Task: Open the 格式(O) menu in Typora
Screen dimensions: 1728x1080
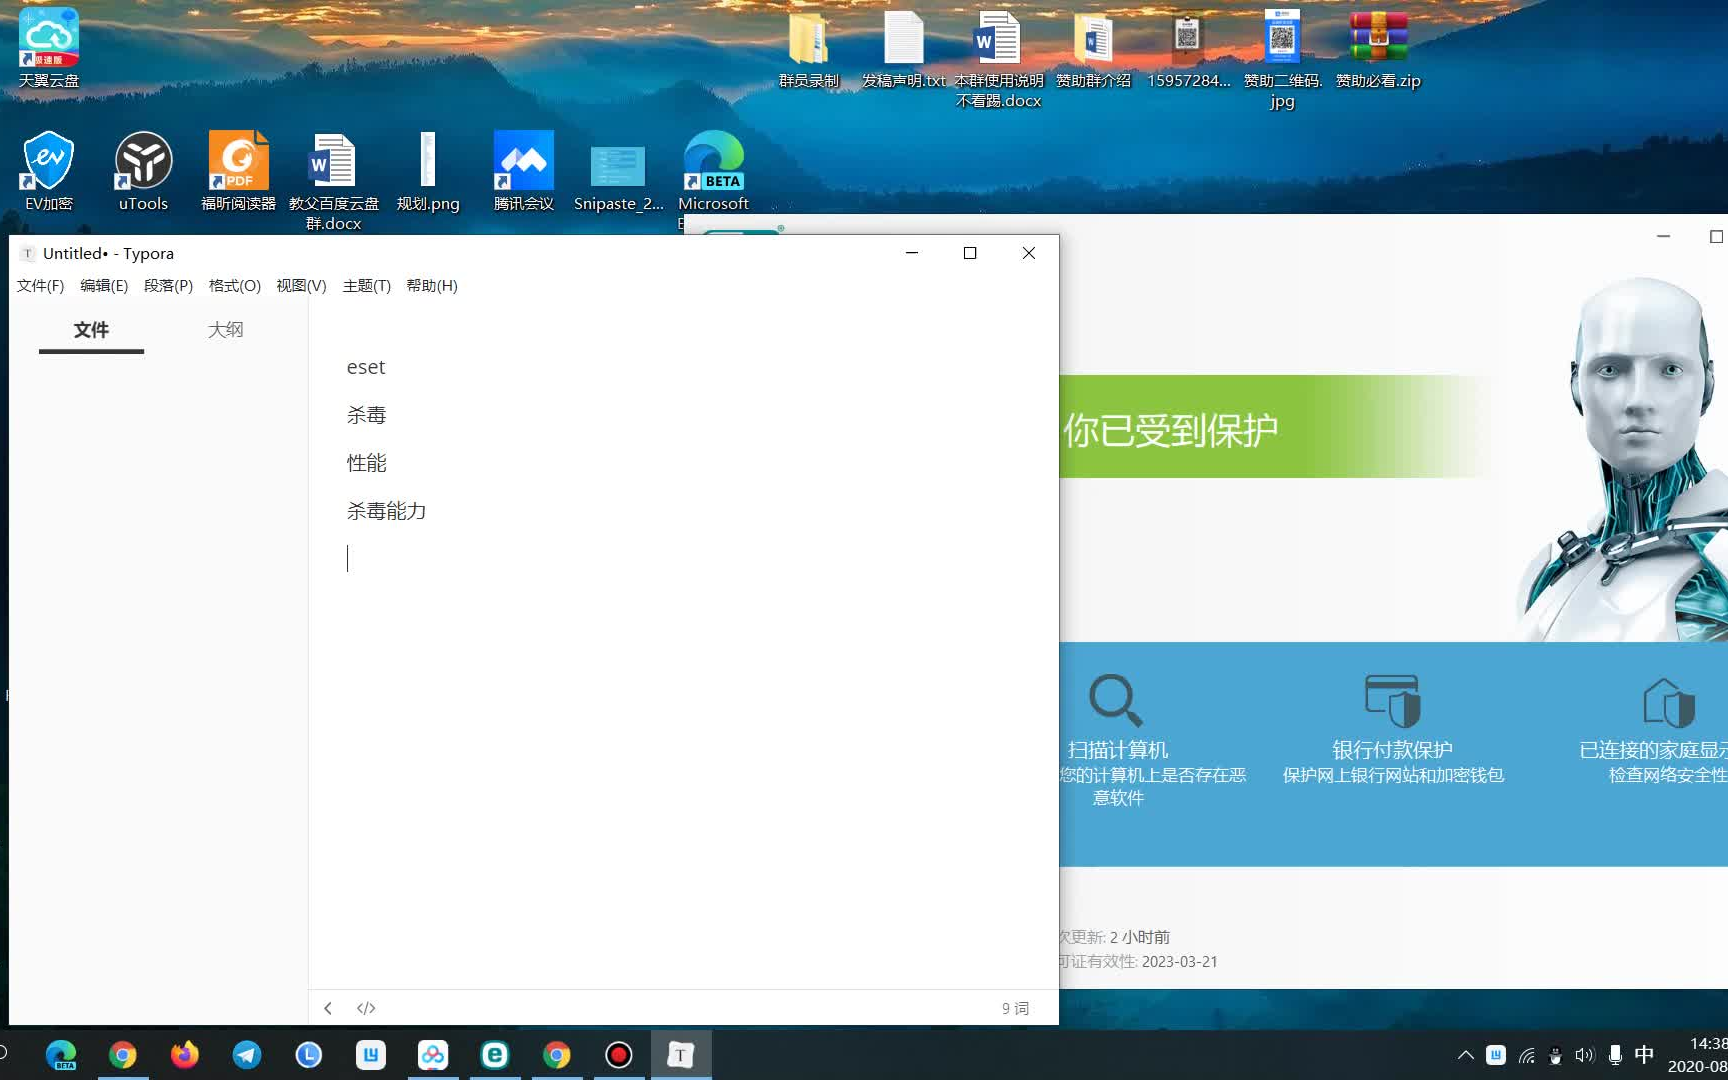Action: 234,286
